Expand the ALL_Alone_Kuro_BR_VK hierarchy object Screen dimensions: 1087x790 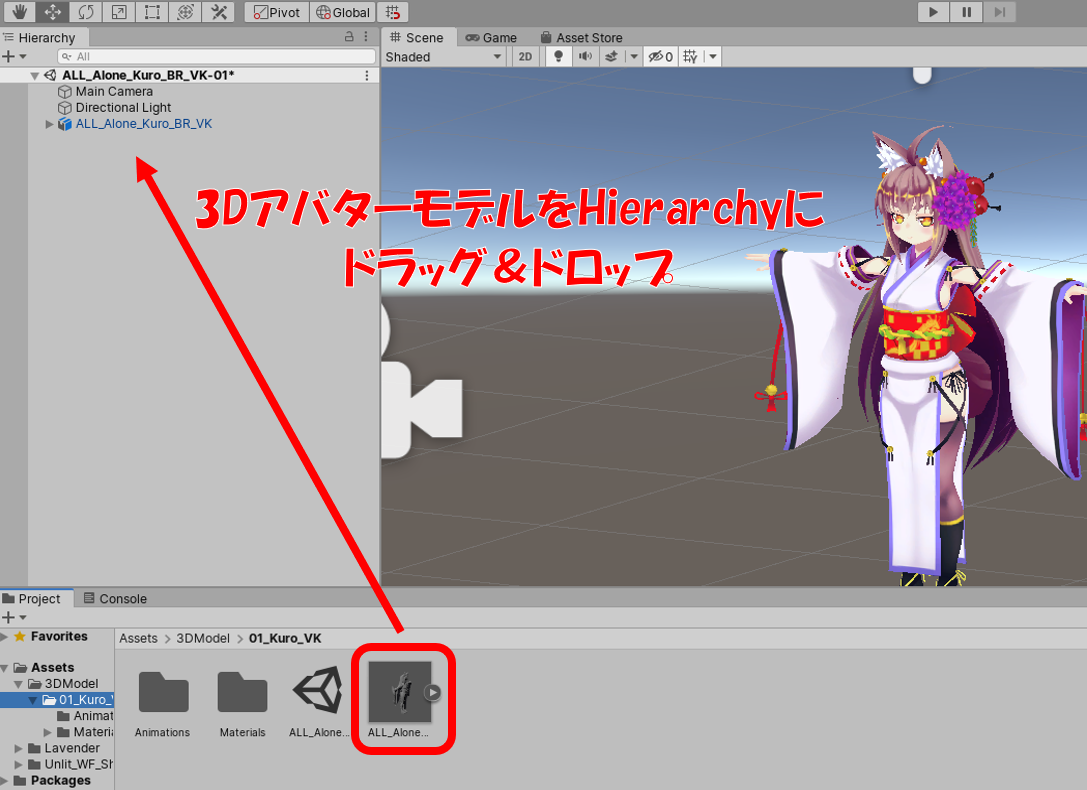(x=50, y=124)
